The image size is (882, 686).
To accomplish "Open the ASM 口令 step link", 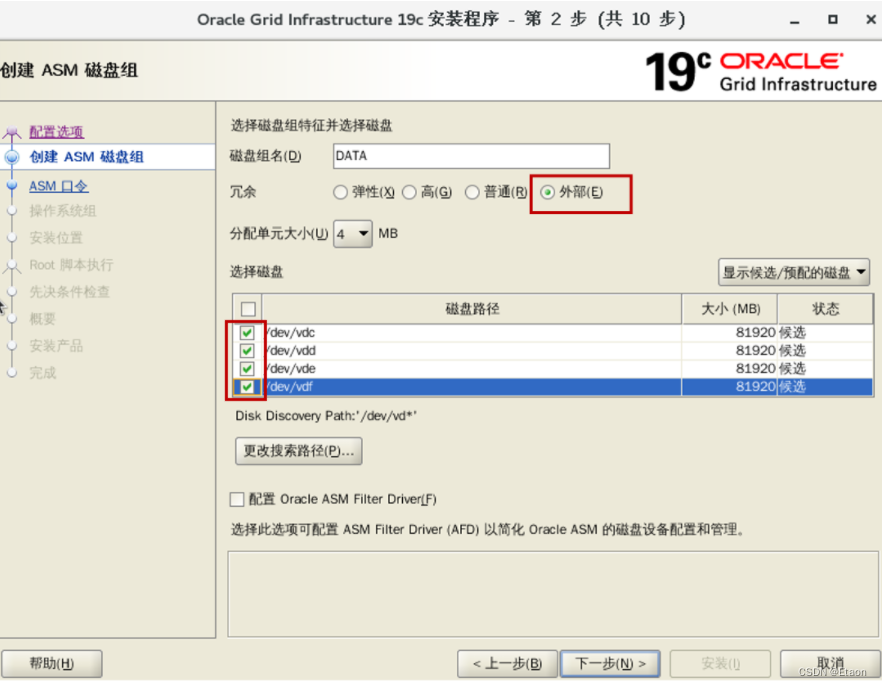I will coord(58,186).
